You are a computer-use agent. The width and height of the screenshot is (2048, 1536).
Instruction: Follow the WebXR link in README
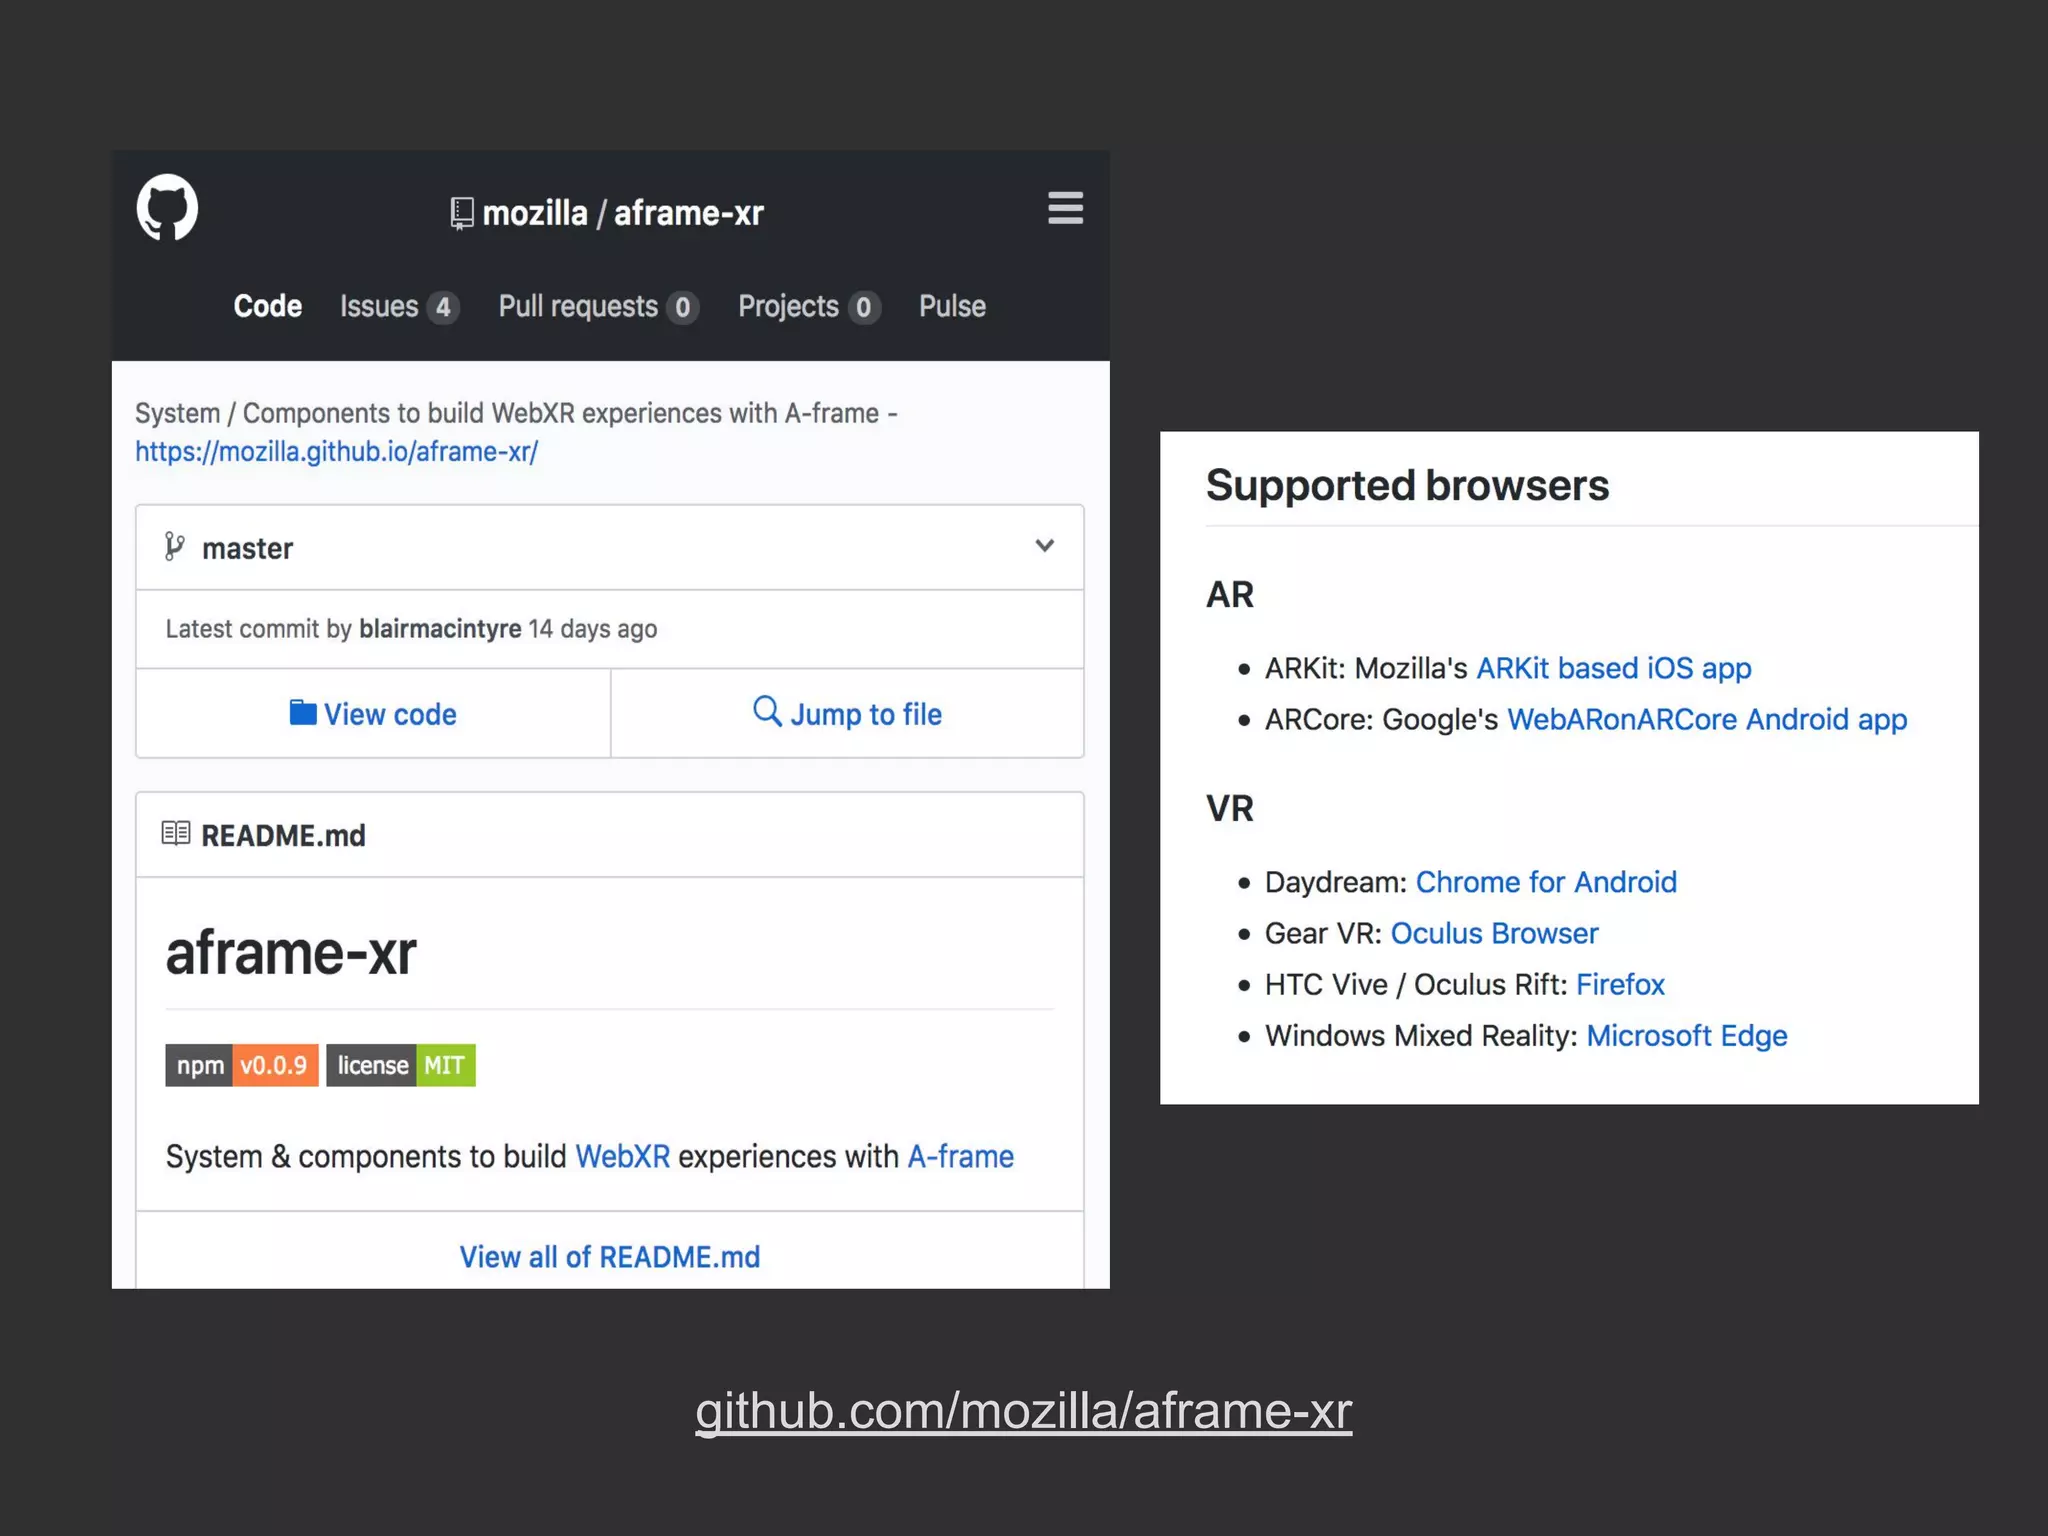click(x=622, y=1157)
